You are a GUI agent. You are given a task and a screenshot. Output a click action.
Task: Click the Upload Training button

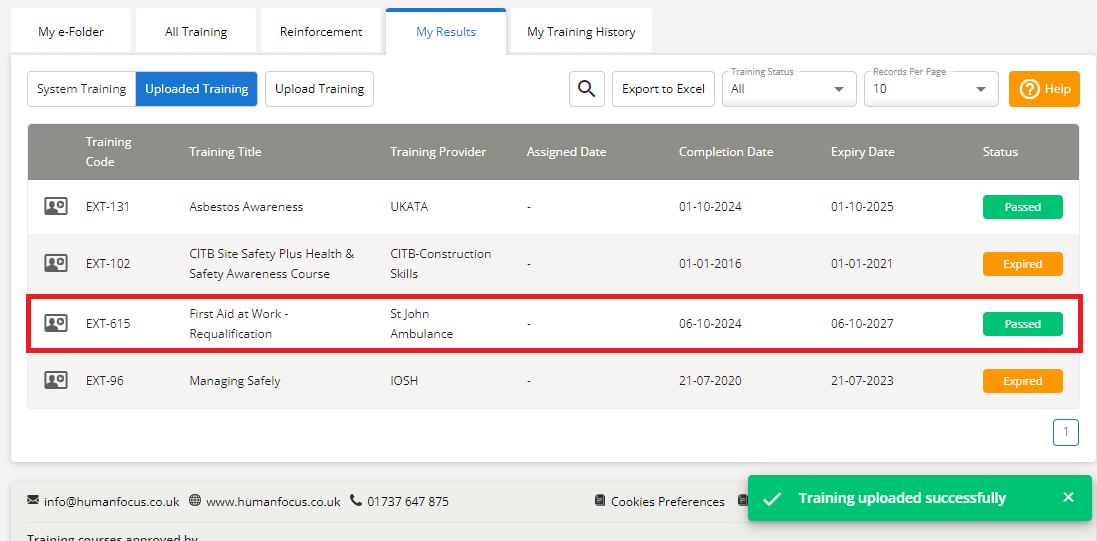tap(319, 89)
